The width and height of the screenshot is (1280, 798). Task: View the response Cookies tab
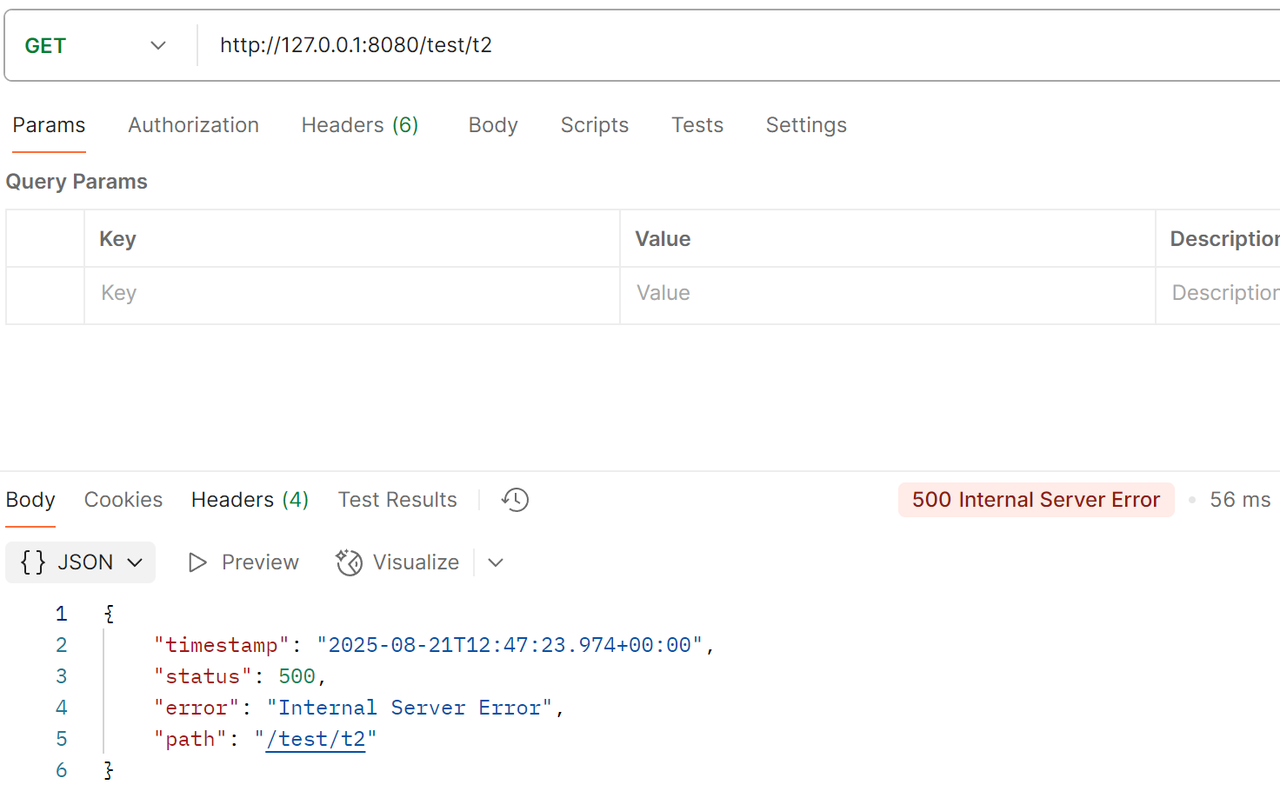pyautogui.click(x=123, y=500)
